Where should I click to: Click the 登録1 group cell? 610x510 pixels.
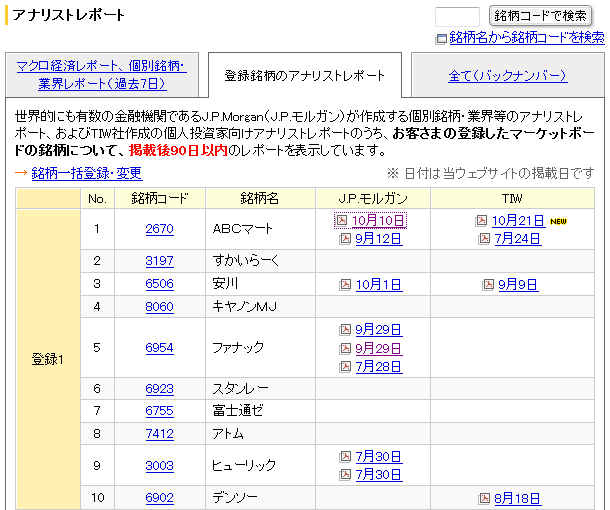(x=48, y=359)
